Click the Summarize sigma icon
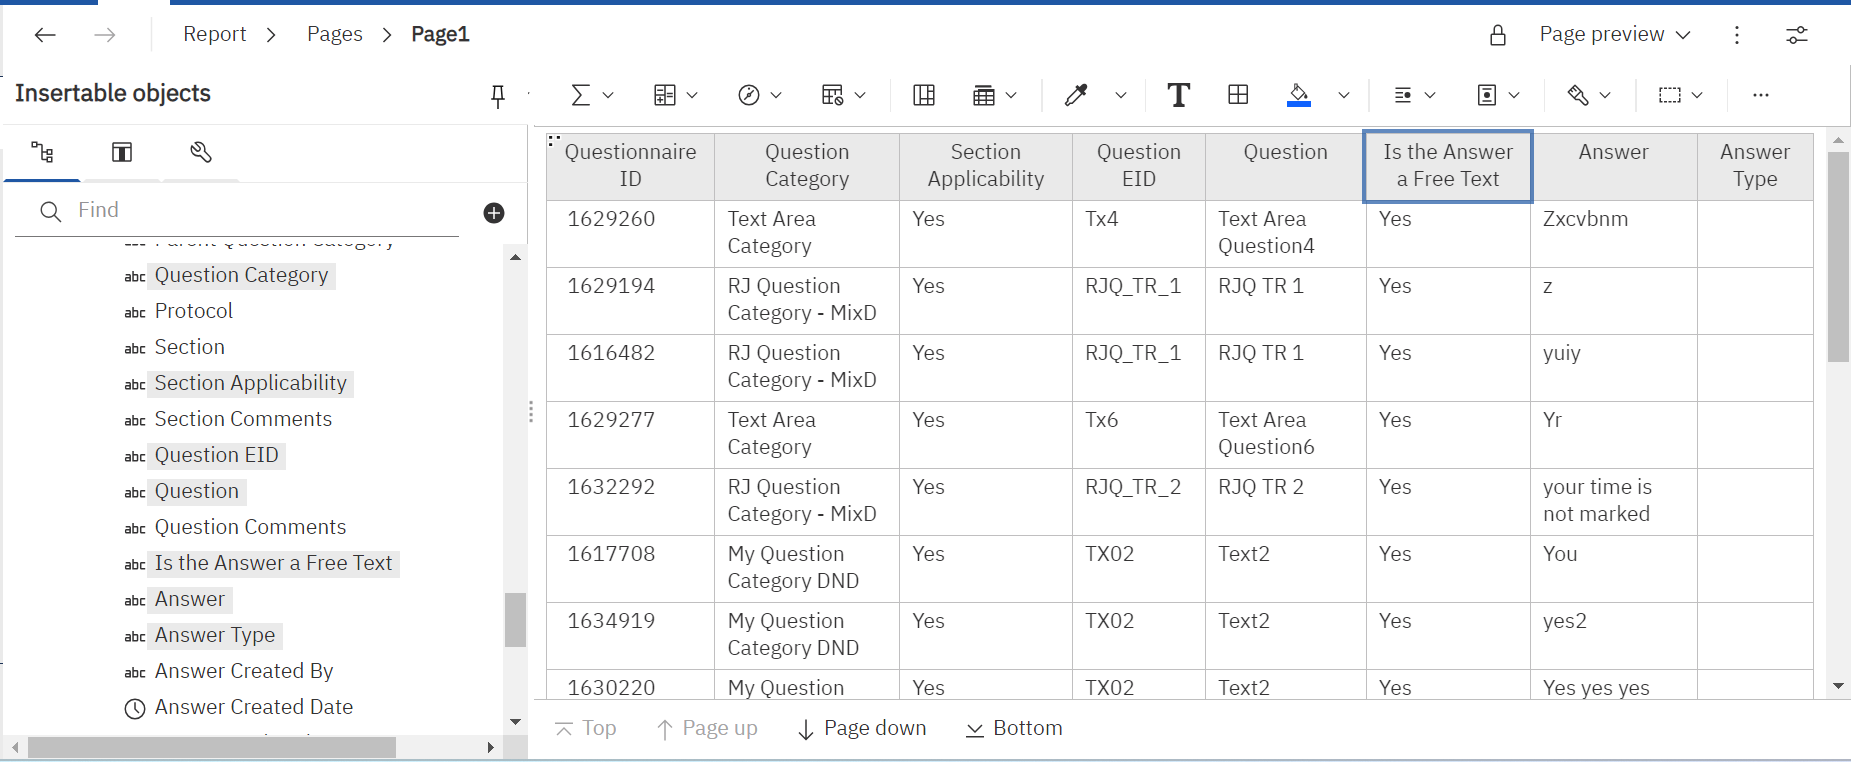The height and width of the screenshot is (762, 1851). 580,95
